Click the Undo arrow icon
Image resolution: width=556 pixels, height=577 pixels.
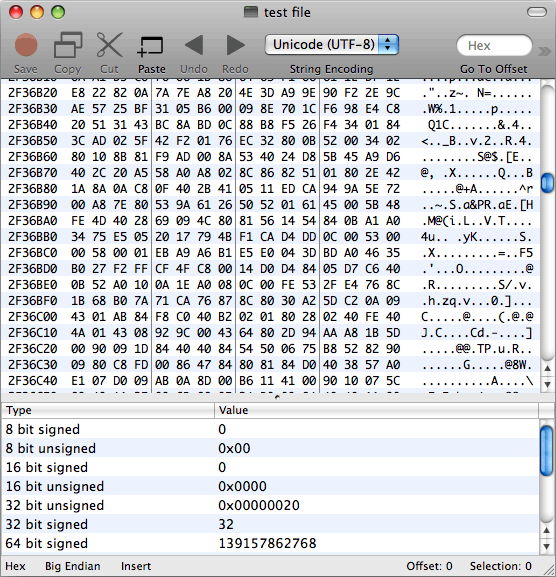coord(194,45)
